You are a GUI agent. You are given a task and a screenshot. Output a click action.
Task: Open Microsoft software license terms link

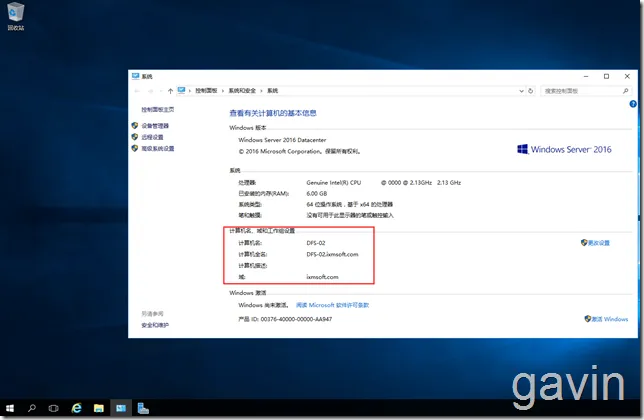pos(332,305)
